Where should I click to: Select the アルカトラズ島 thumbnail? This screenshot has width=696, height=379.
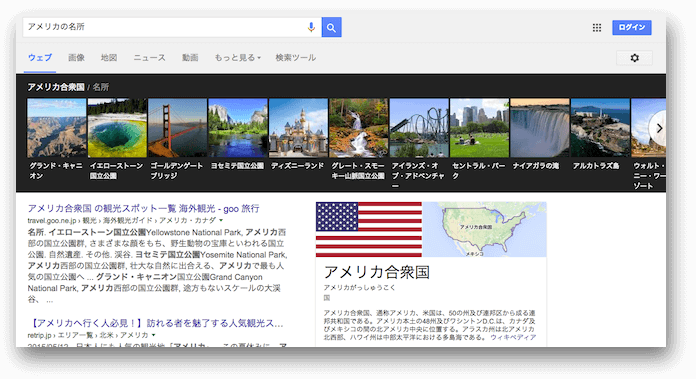pos(600,128)
